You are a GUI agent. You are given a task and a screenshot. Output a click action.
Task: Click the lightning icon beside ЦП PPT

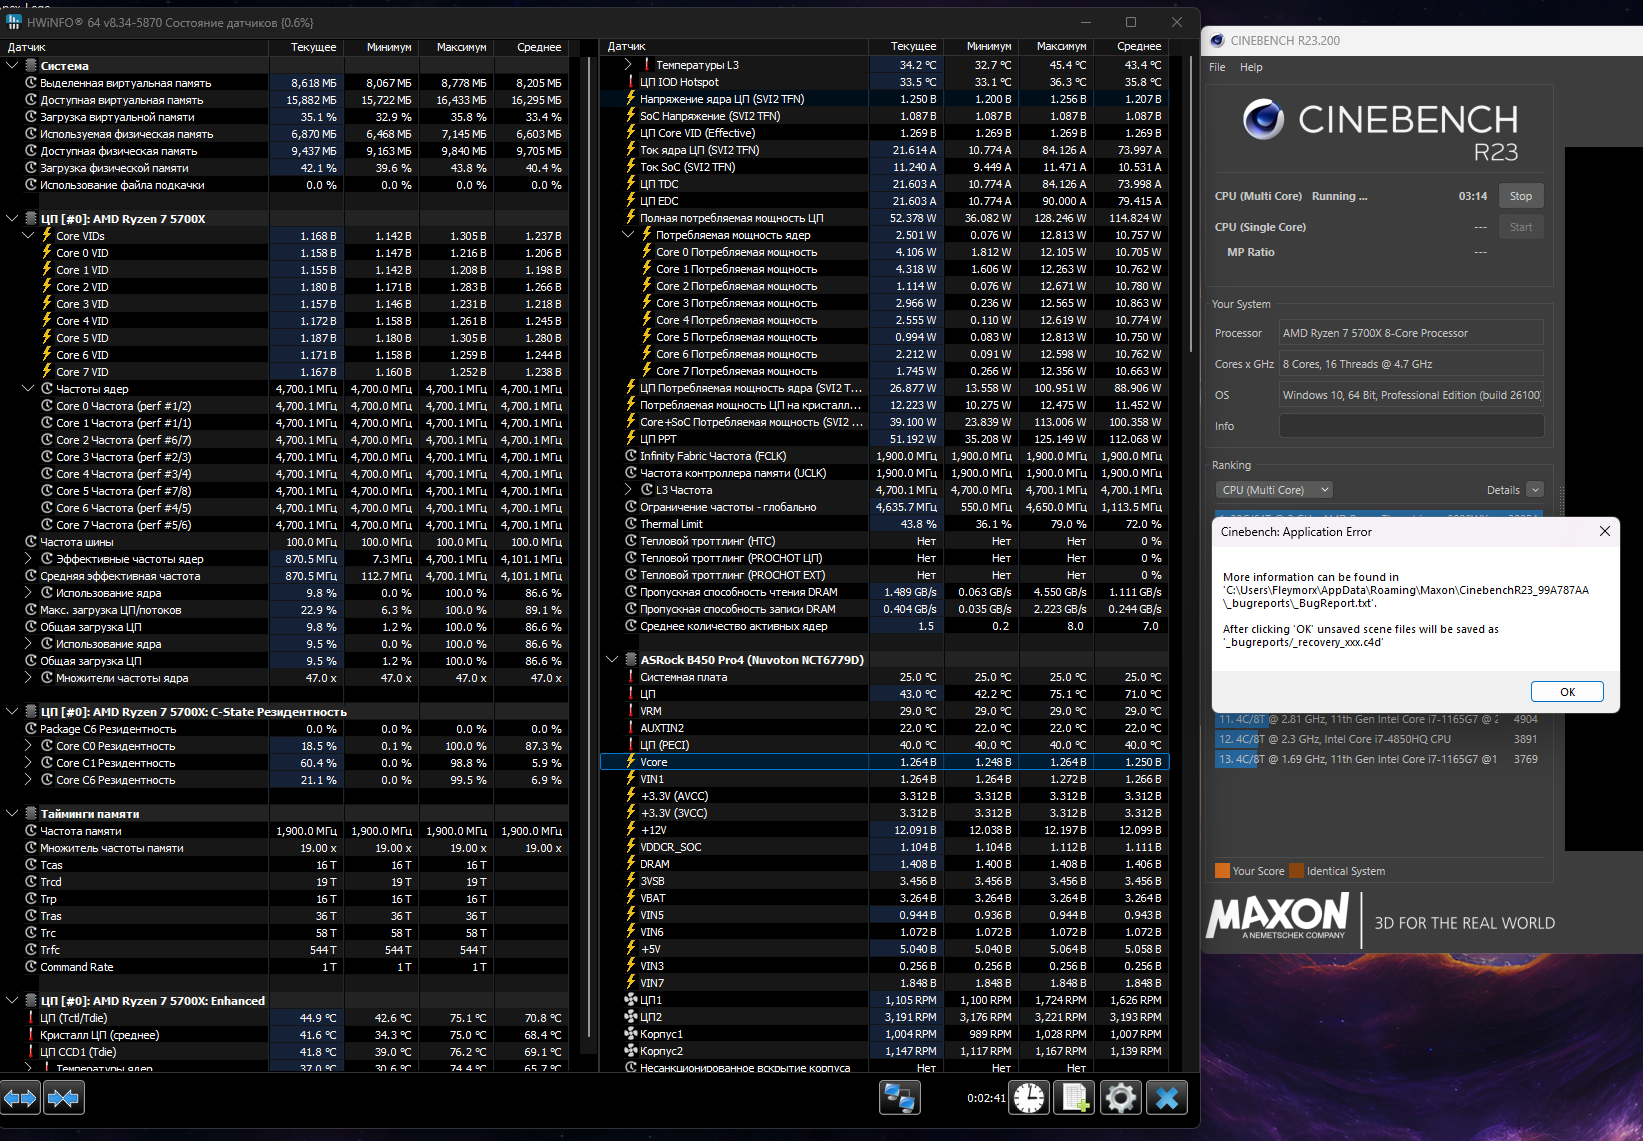(x=631, y=439)
